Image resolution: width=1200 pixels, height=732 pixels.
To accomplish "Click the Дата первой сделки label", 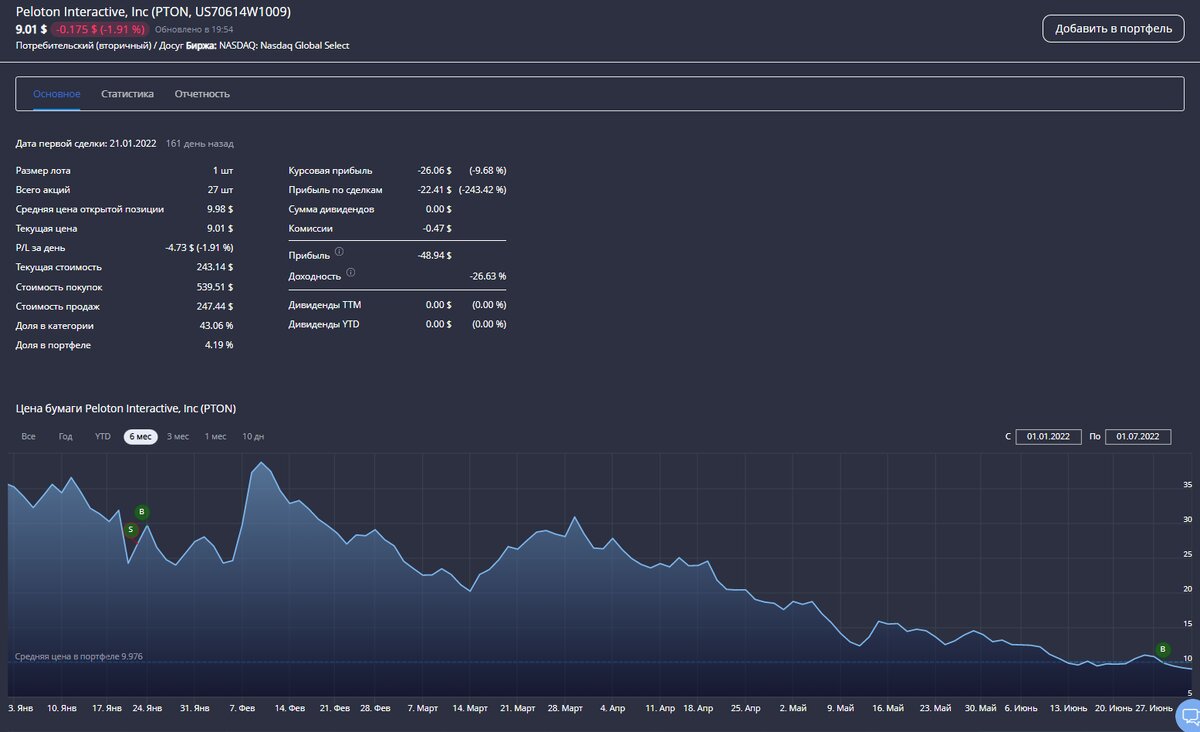I will click(x=61, y=143).
